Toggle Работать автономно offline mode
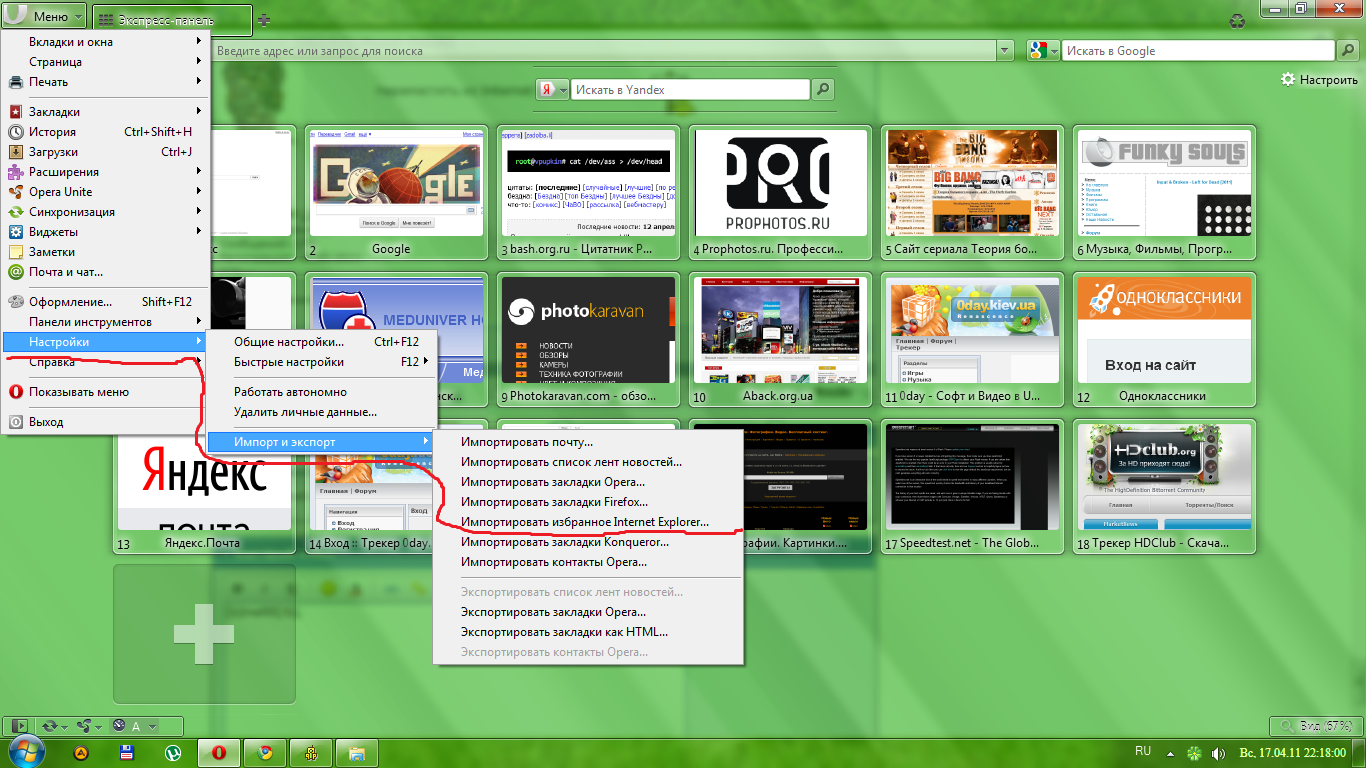1366x768 pixels. pos(322,392)
